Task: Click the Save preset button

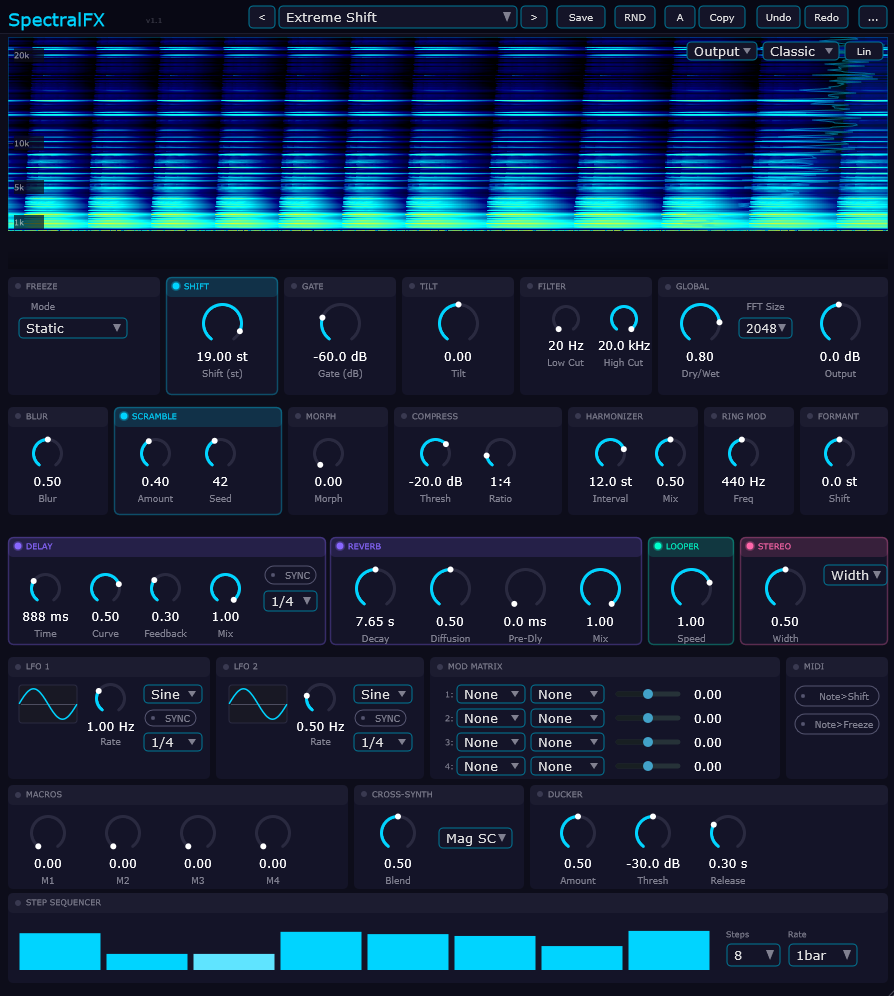Action: 581,17
